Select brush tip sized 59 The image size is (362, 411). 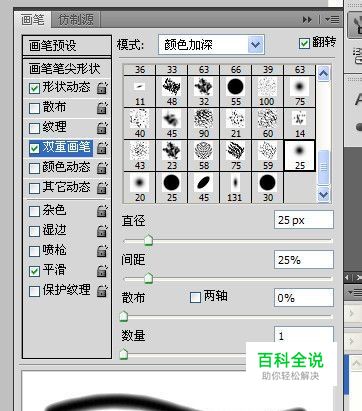click(x=268, y=155)
